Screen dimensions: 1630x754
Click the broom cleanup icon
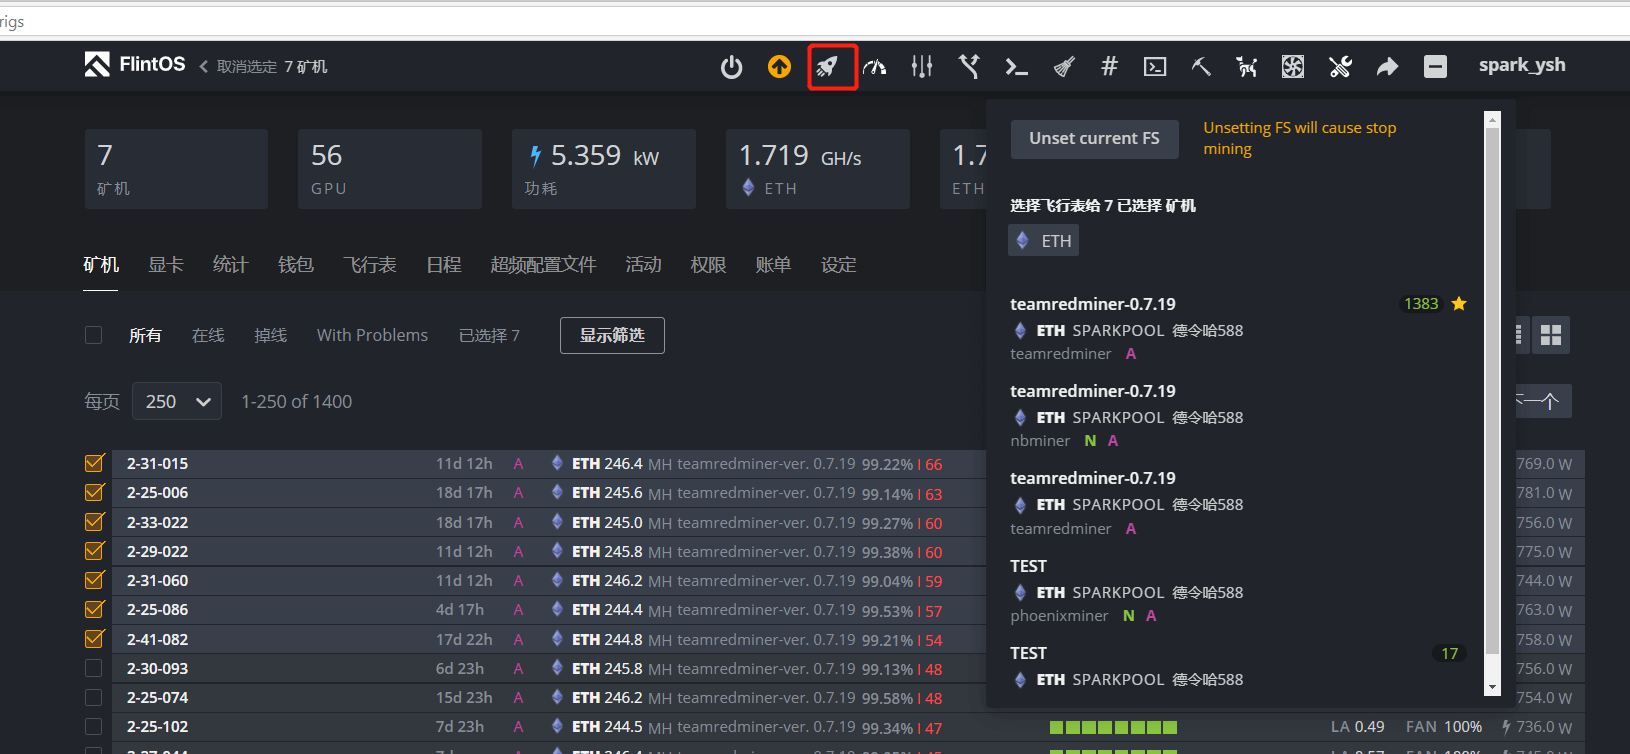1064,67
